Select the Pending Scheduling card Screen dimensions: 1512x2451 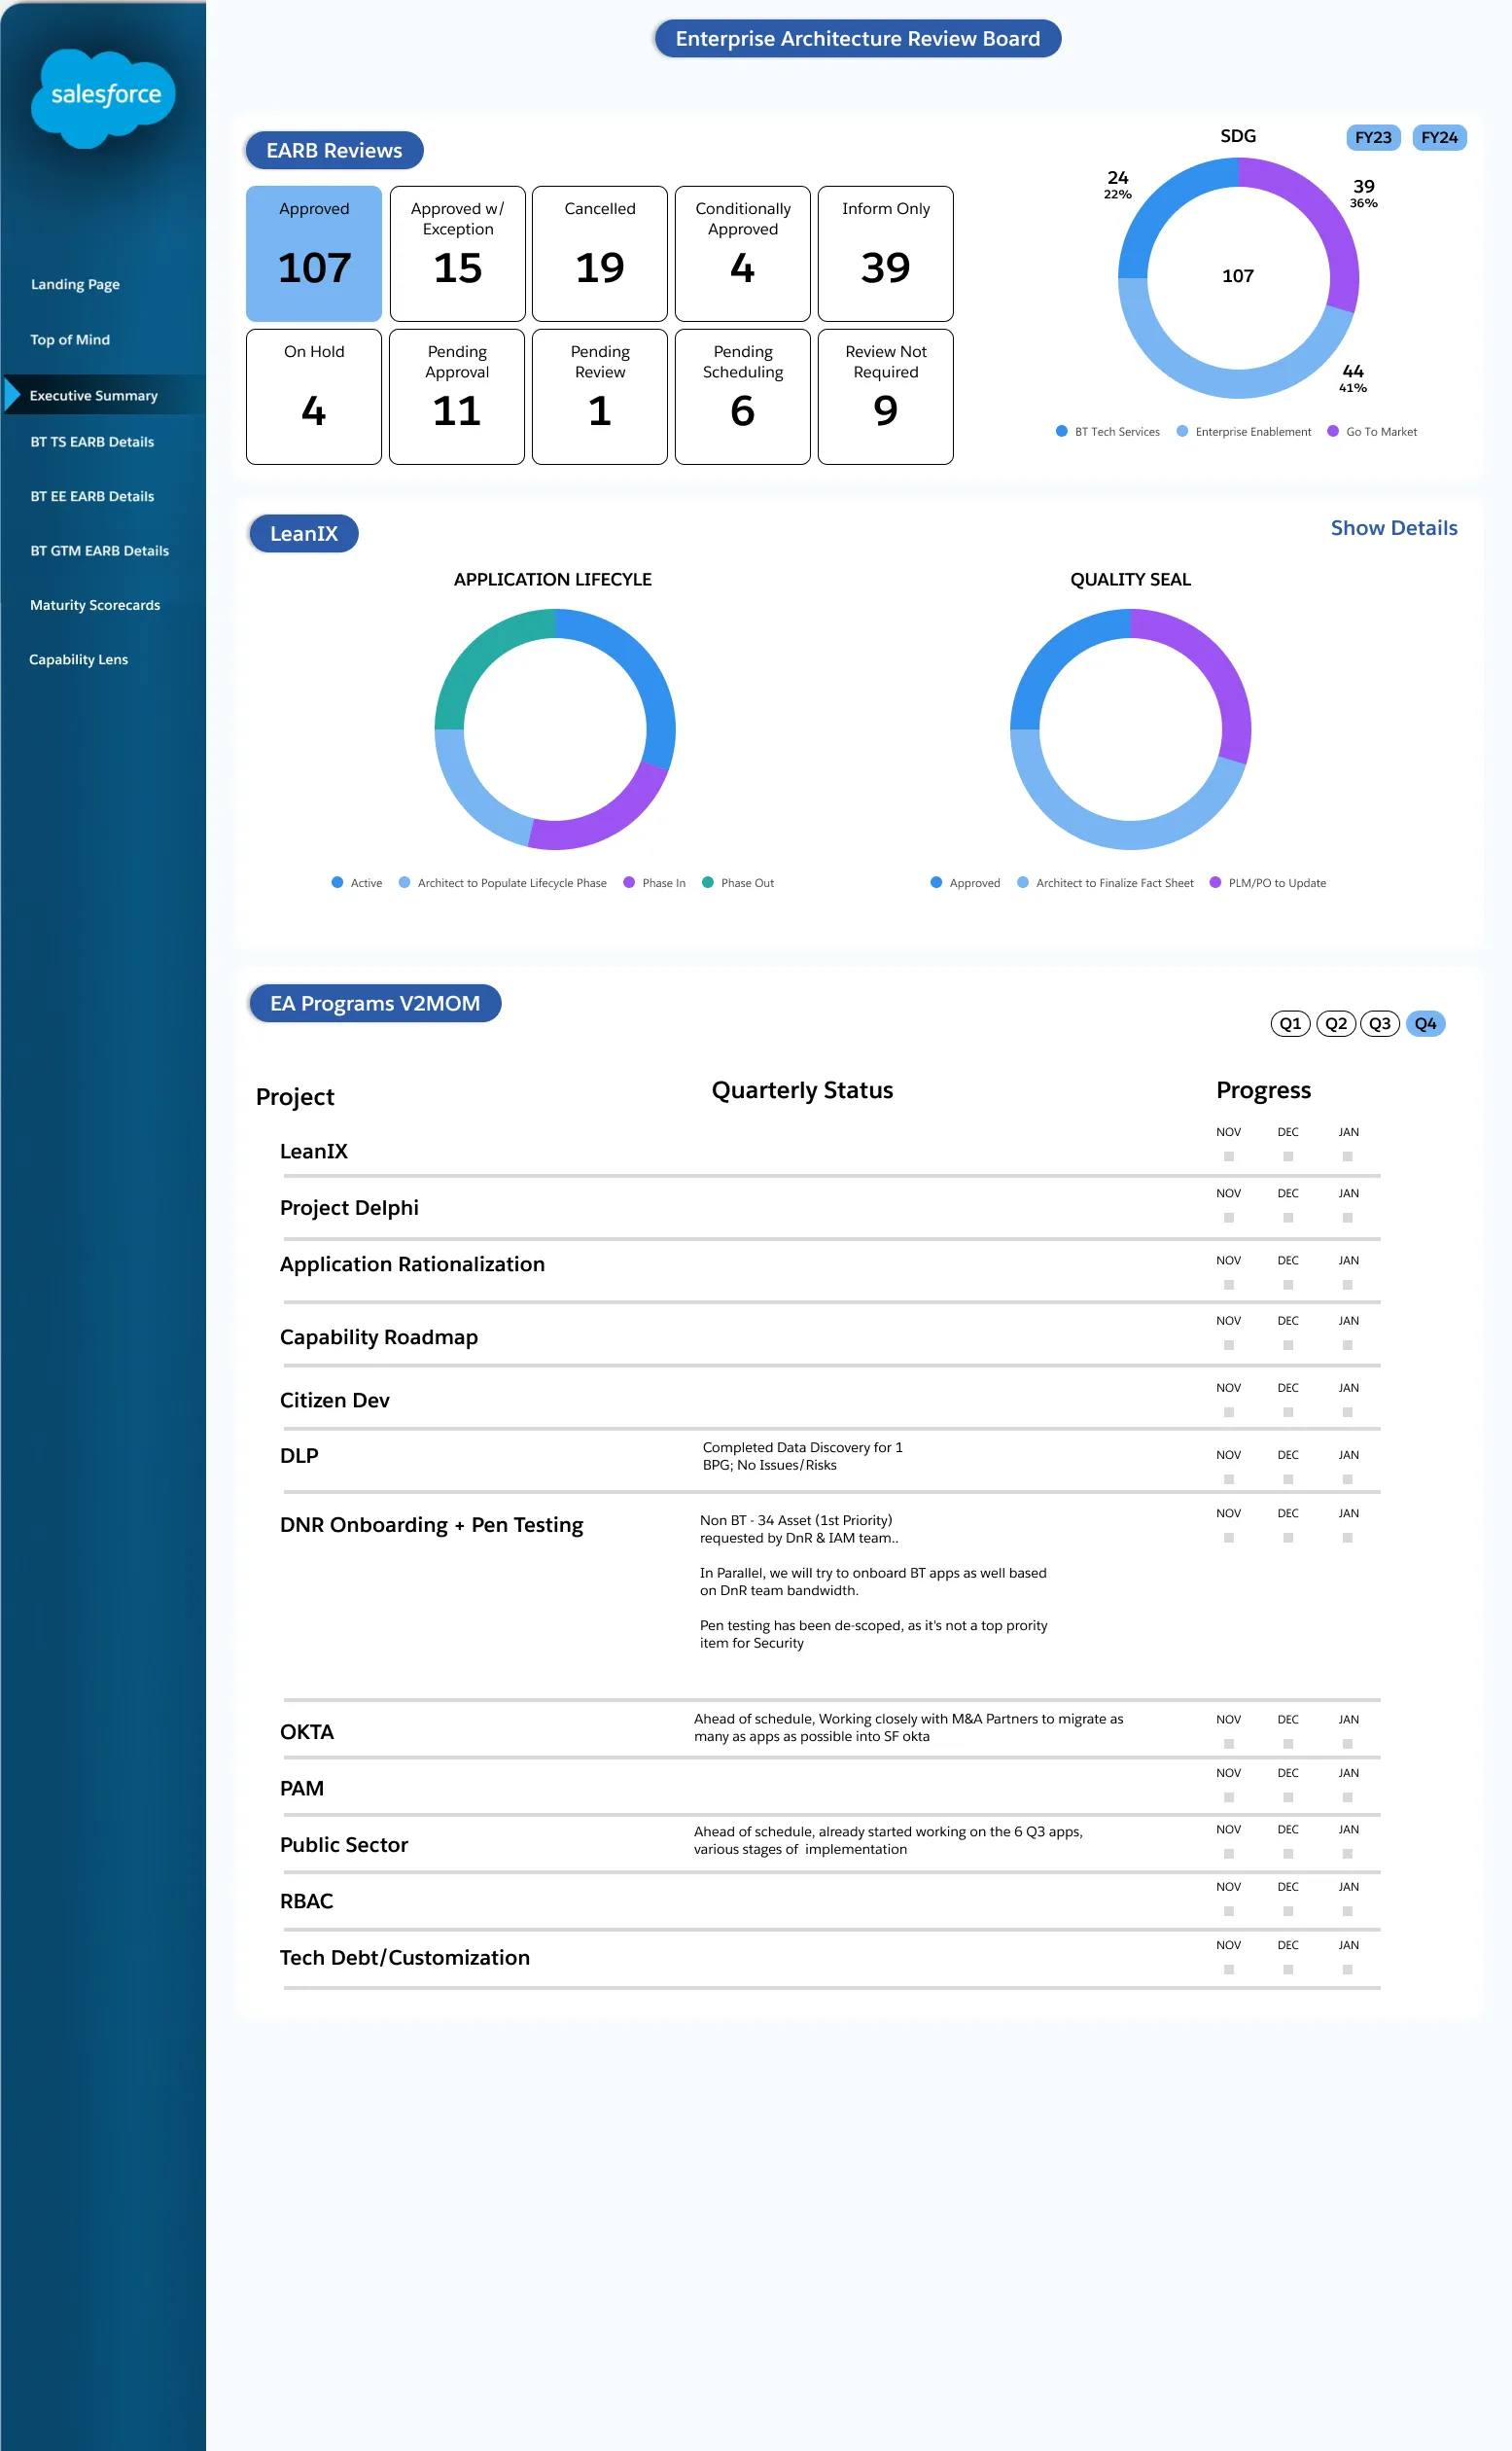[x=743, y=397]
